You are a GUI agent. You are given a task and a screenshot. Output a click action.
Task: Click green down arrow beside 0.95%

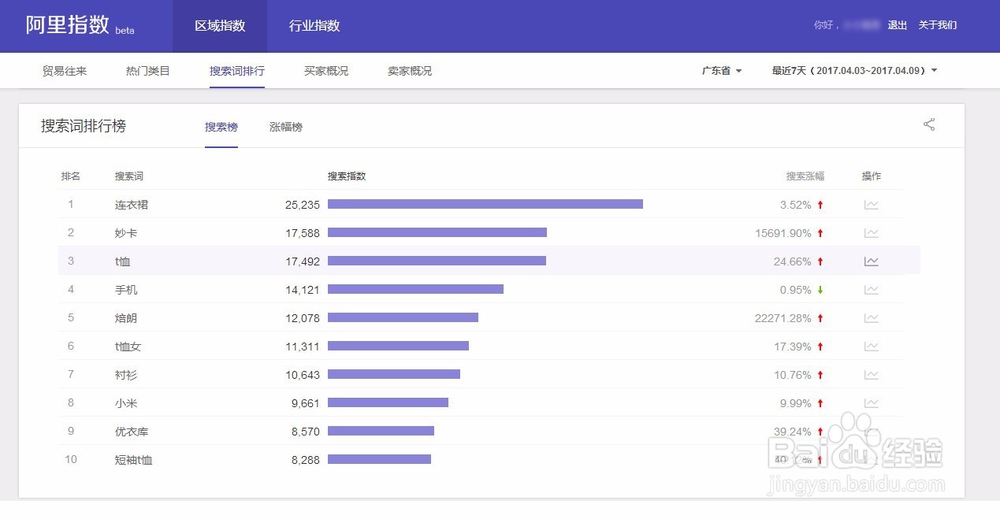pos(821,289)
